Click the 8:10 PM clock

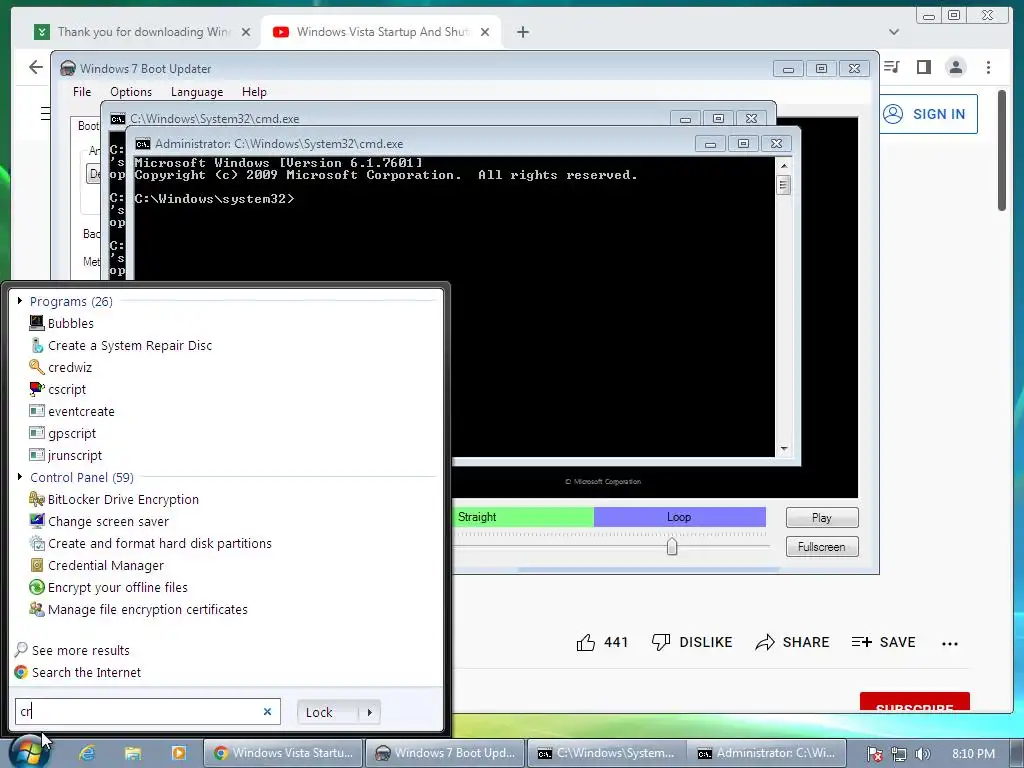click(973, 754)
